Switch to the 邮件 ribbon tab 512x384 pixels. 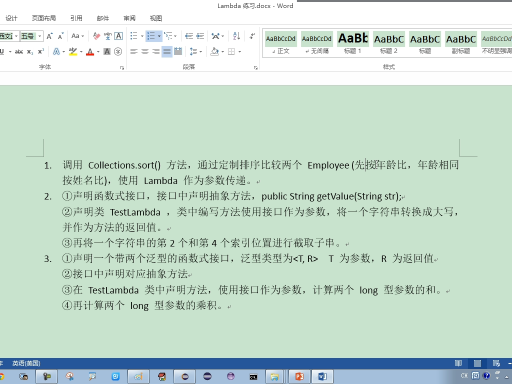coord(103,18)
